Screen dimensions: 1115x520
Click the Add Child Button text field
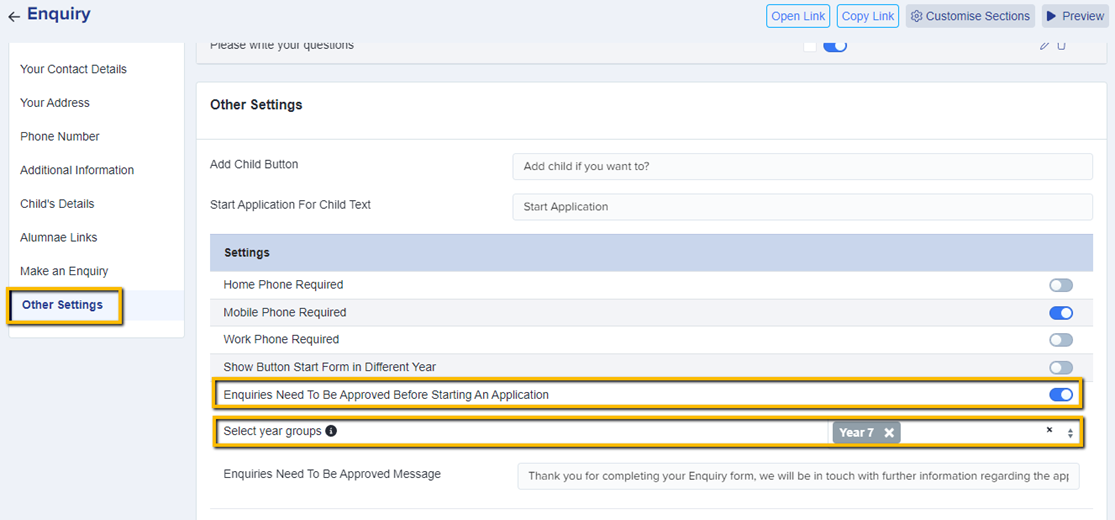(x=801, y=167)
